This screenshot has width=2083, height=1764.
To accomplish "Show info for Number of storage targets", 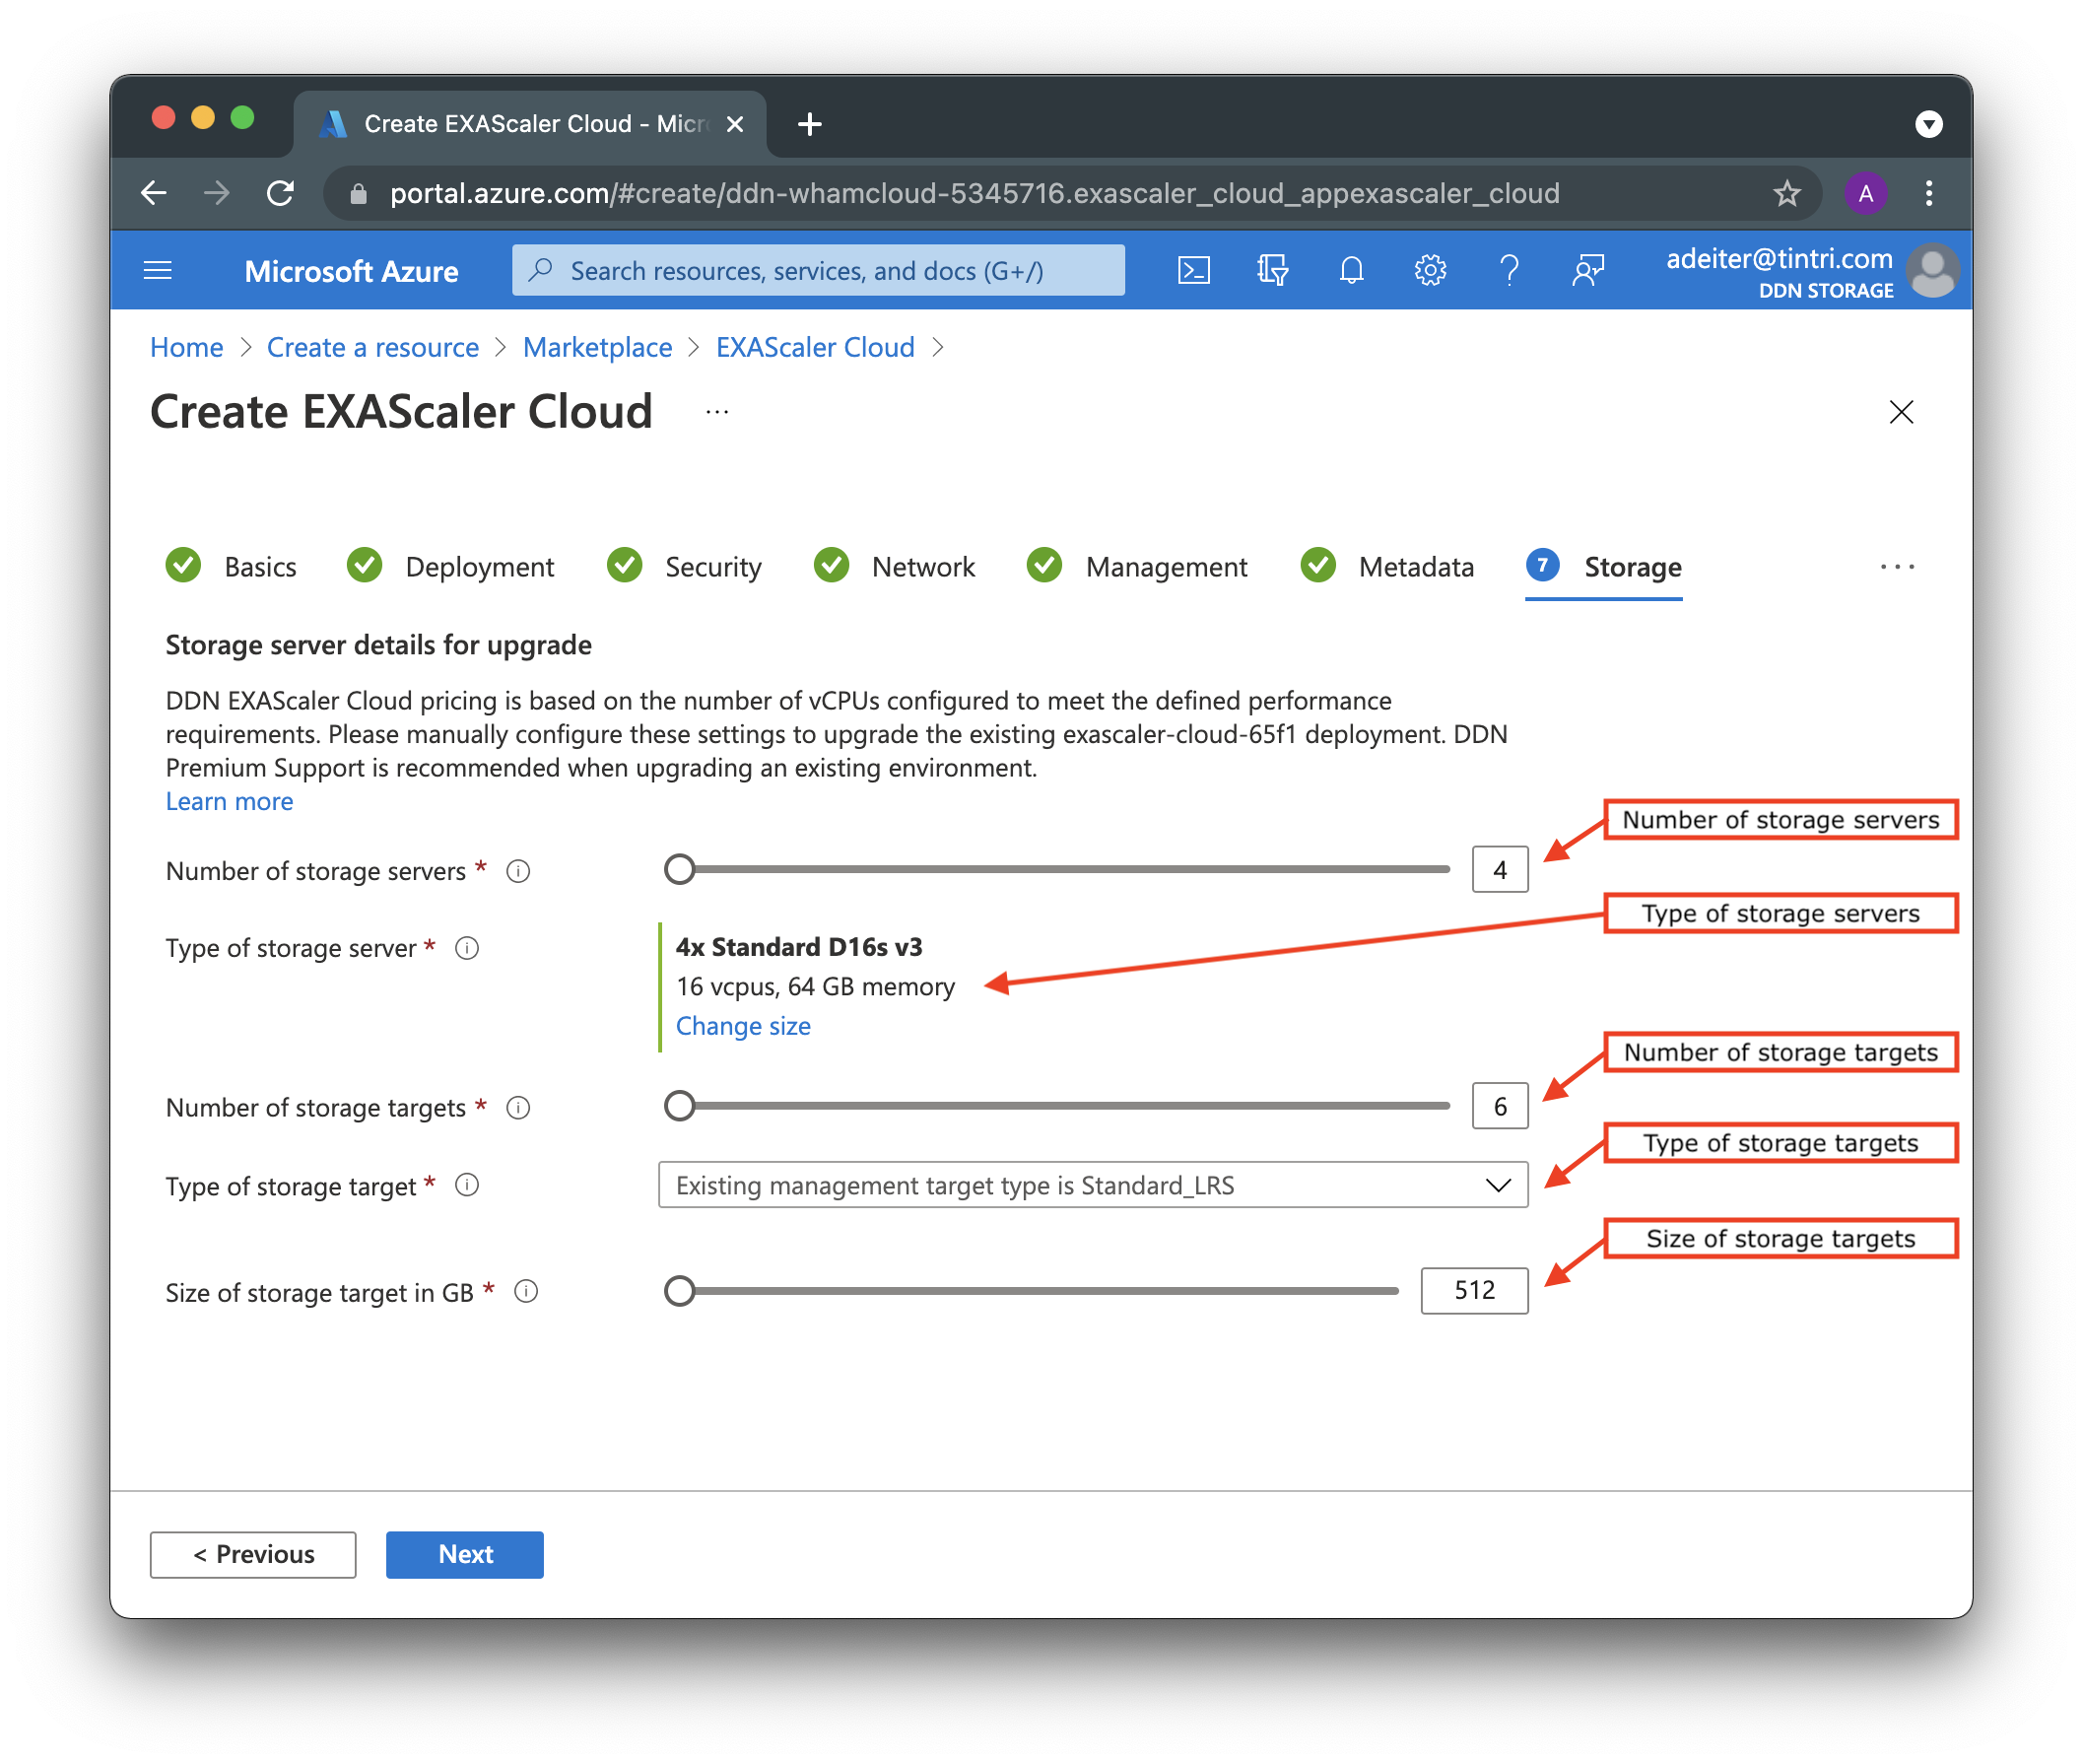I will coord(518,1108).
